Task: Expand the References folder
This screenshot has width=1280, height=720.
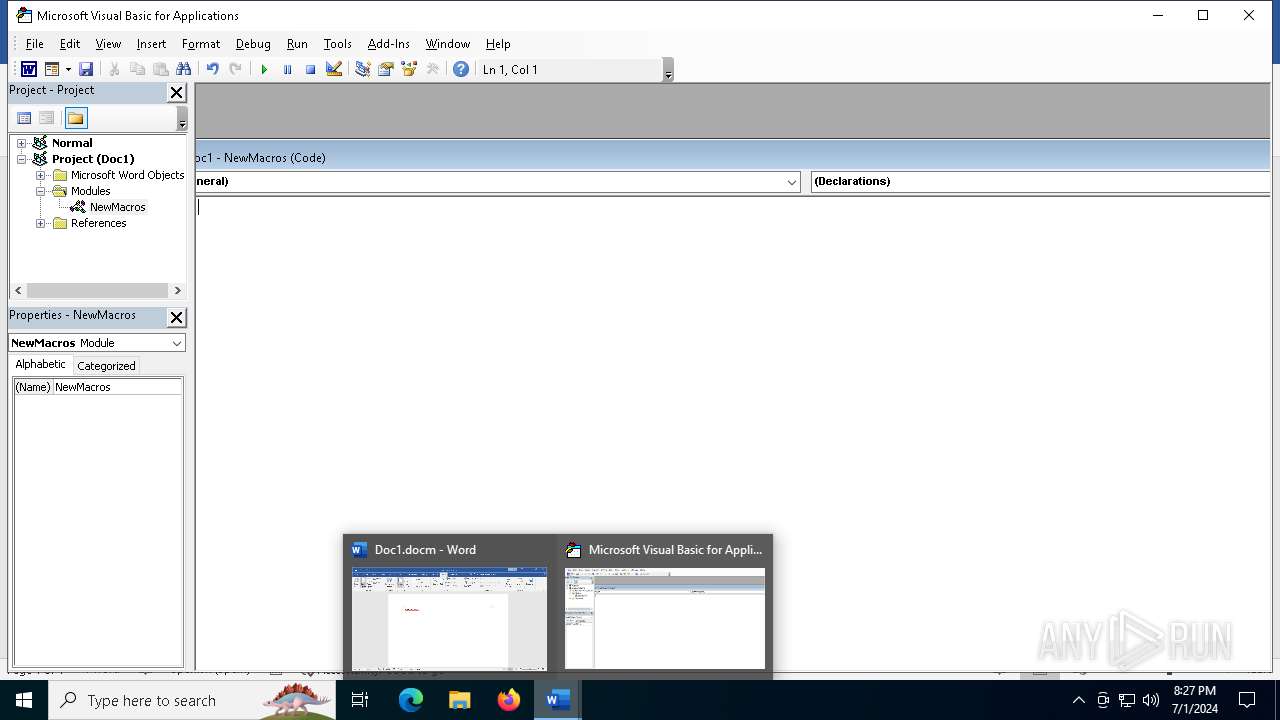Action: 41,223
